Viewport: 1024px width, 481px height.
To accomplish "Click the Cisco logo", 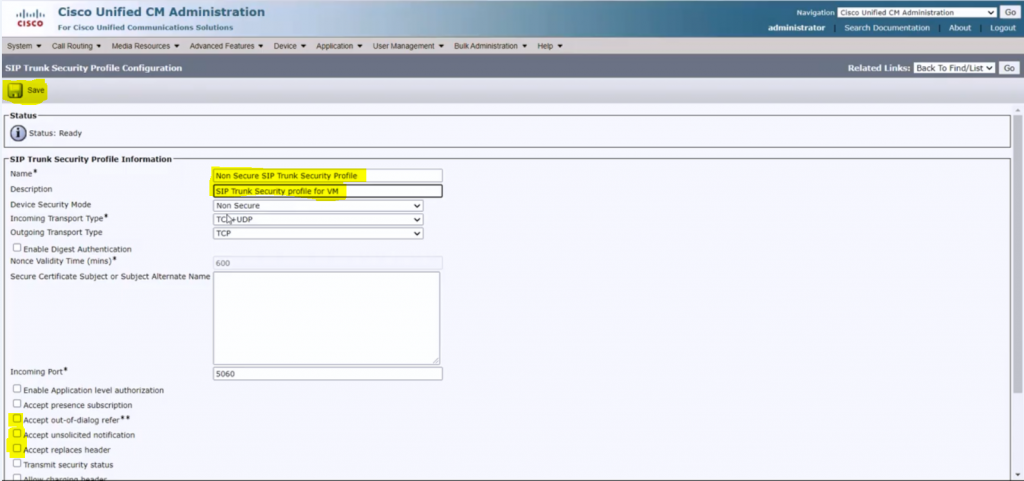I will tap(30, 18).
